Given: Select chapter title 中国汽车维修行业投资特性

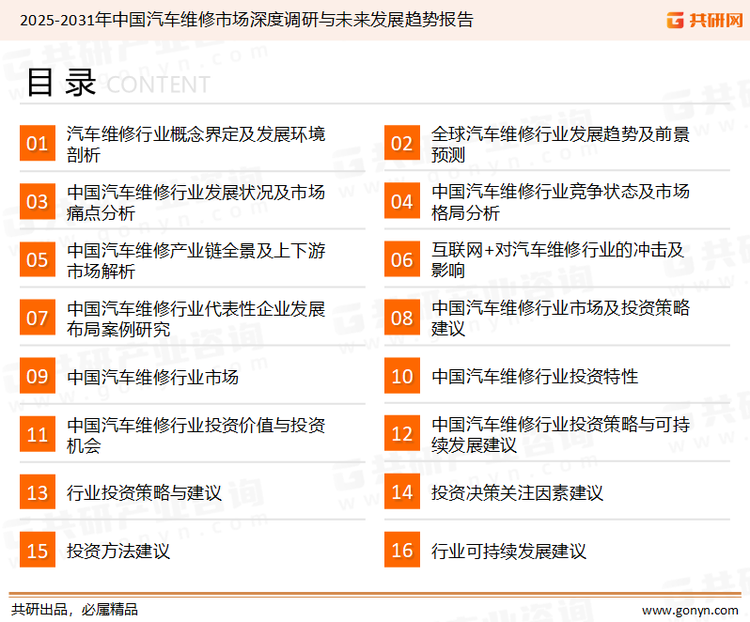Looking at the screenshot, I should 535,377.
